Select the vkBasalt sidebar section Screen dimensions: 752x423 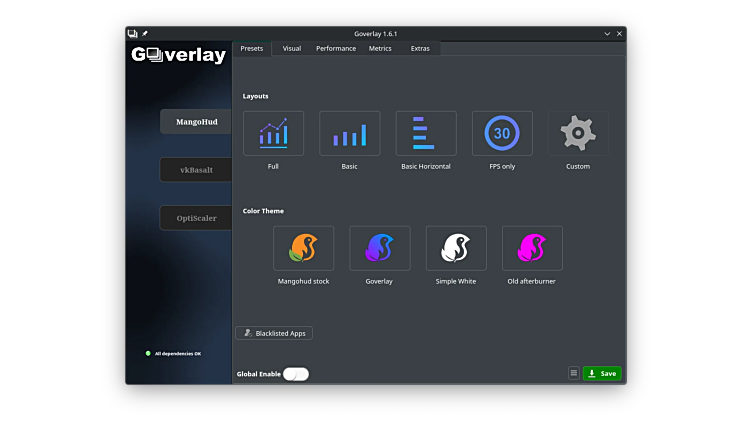[x=196, y=170]
